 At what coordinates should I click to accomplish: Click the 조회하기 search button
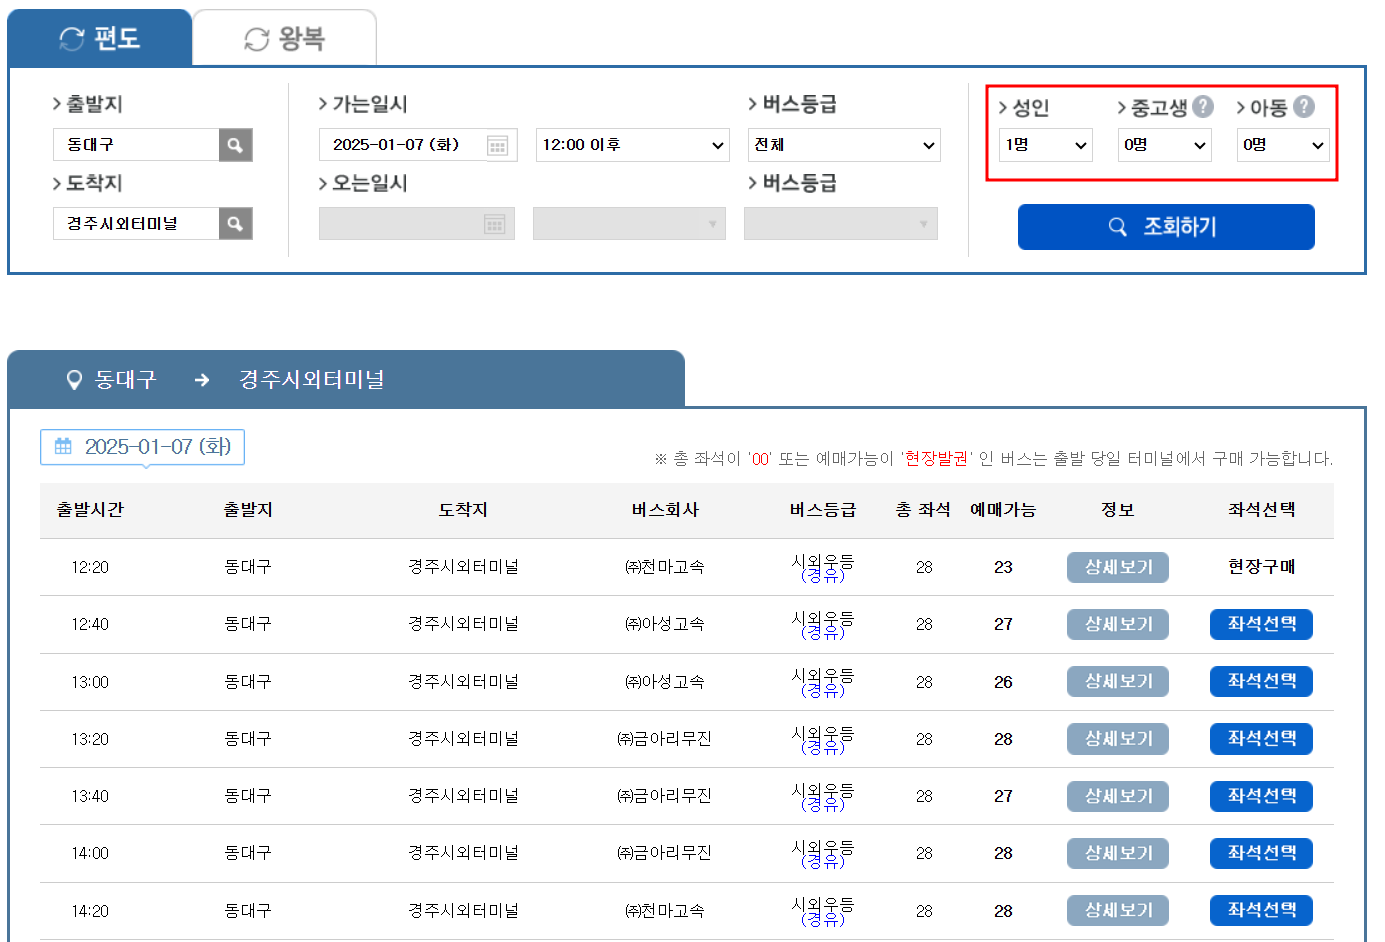point(1166,227)
